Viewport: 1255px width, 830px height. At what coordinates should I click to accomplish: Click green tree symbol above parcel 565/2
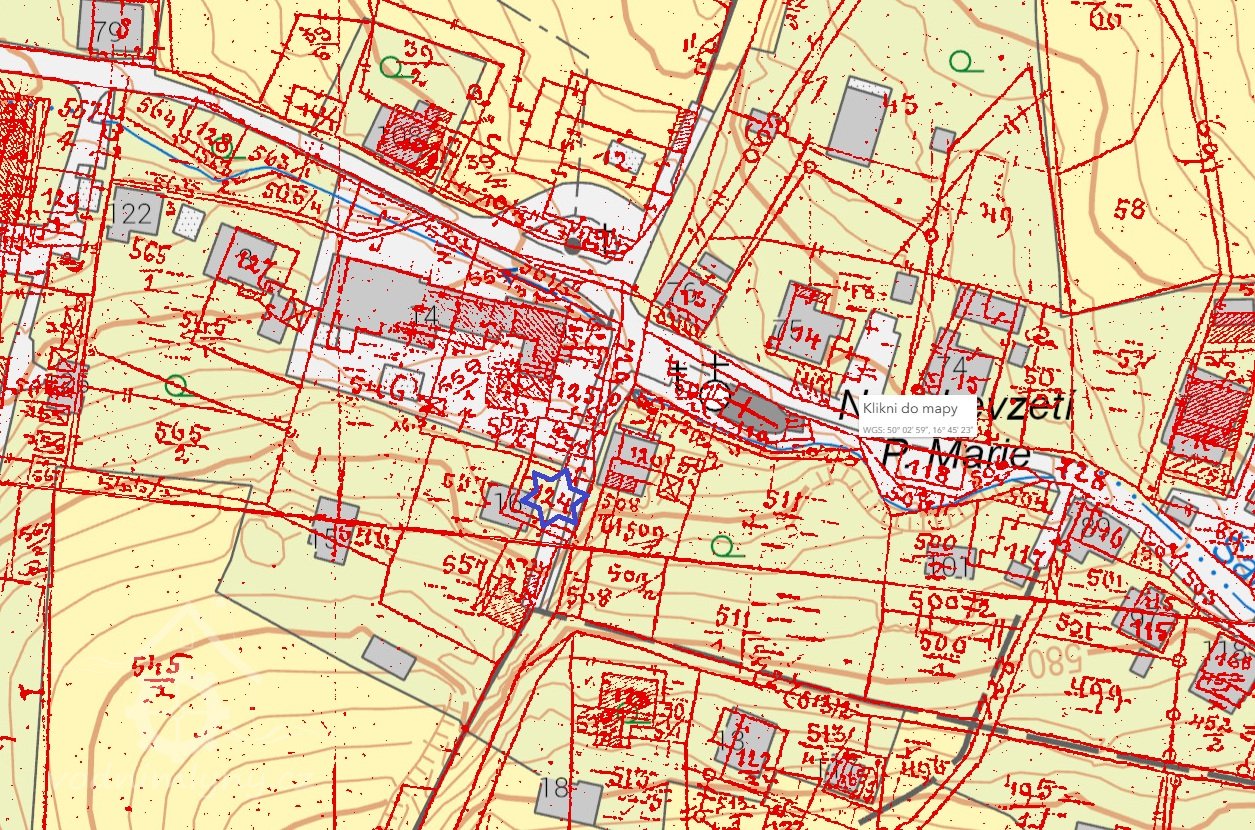tap(178, 385)
